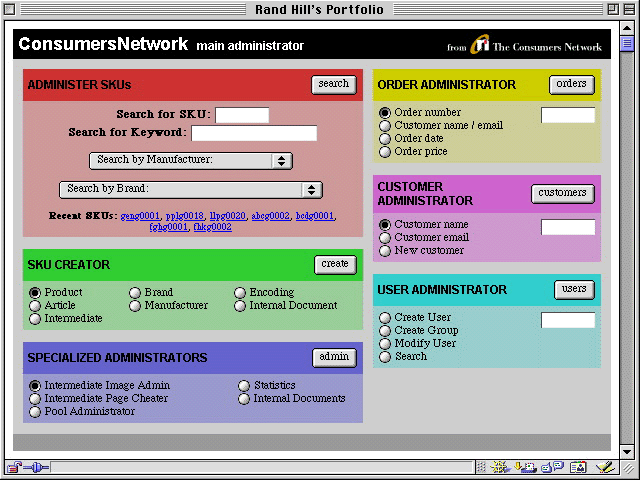Click the window zoom box
Viewport: 640px width, 480px height.
click(x=613, y=9)
